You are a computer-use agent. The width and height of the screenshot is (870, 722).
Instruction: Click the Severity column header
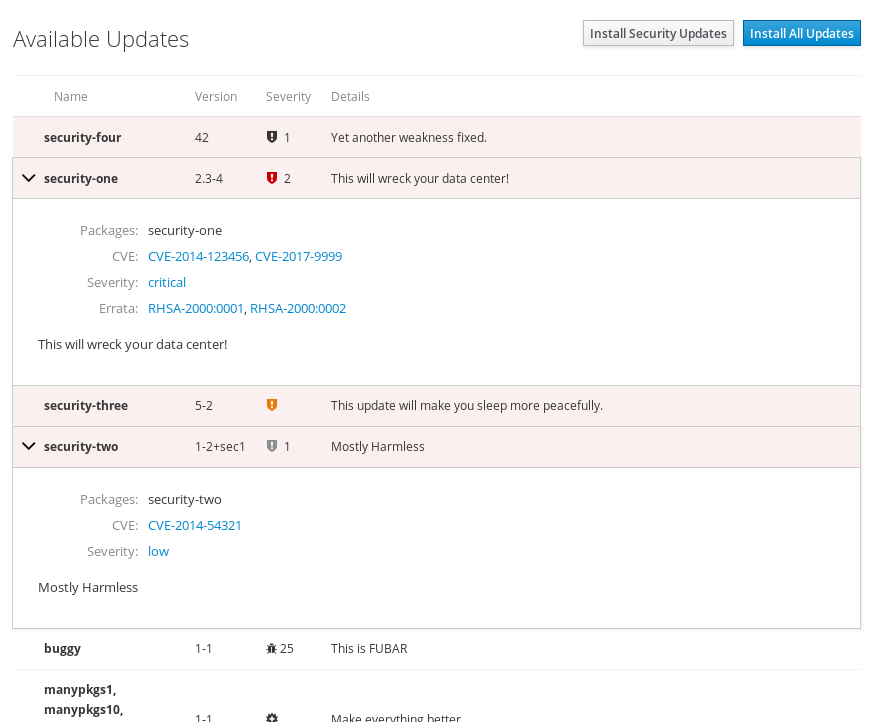pos(288,97)
